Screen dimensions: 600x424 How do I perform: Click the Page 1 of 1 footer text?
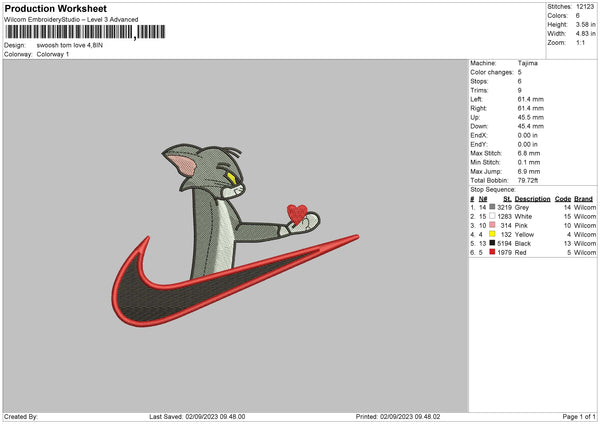(x=579, y=416)
